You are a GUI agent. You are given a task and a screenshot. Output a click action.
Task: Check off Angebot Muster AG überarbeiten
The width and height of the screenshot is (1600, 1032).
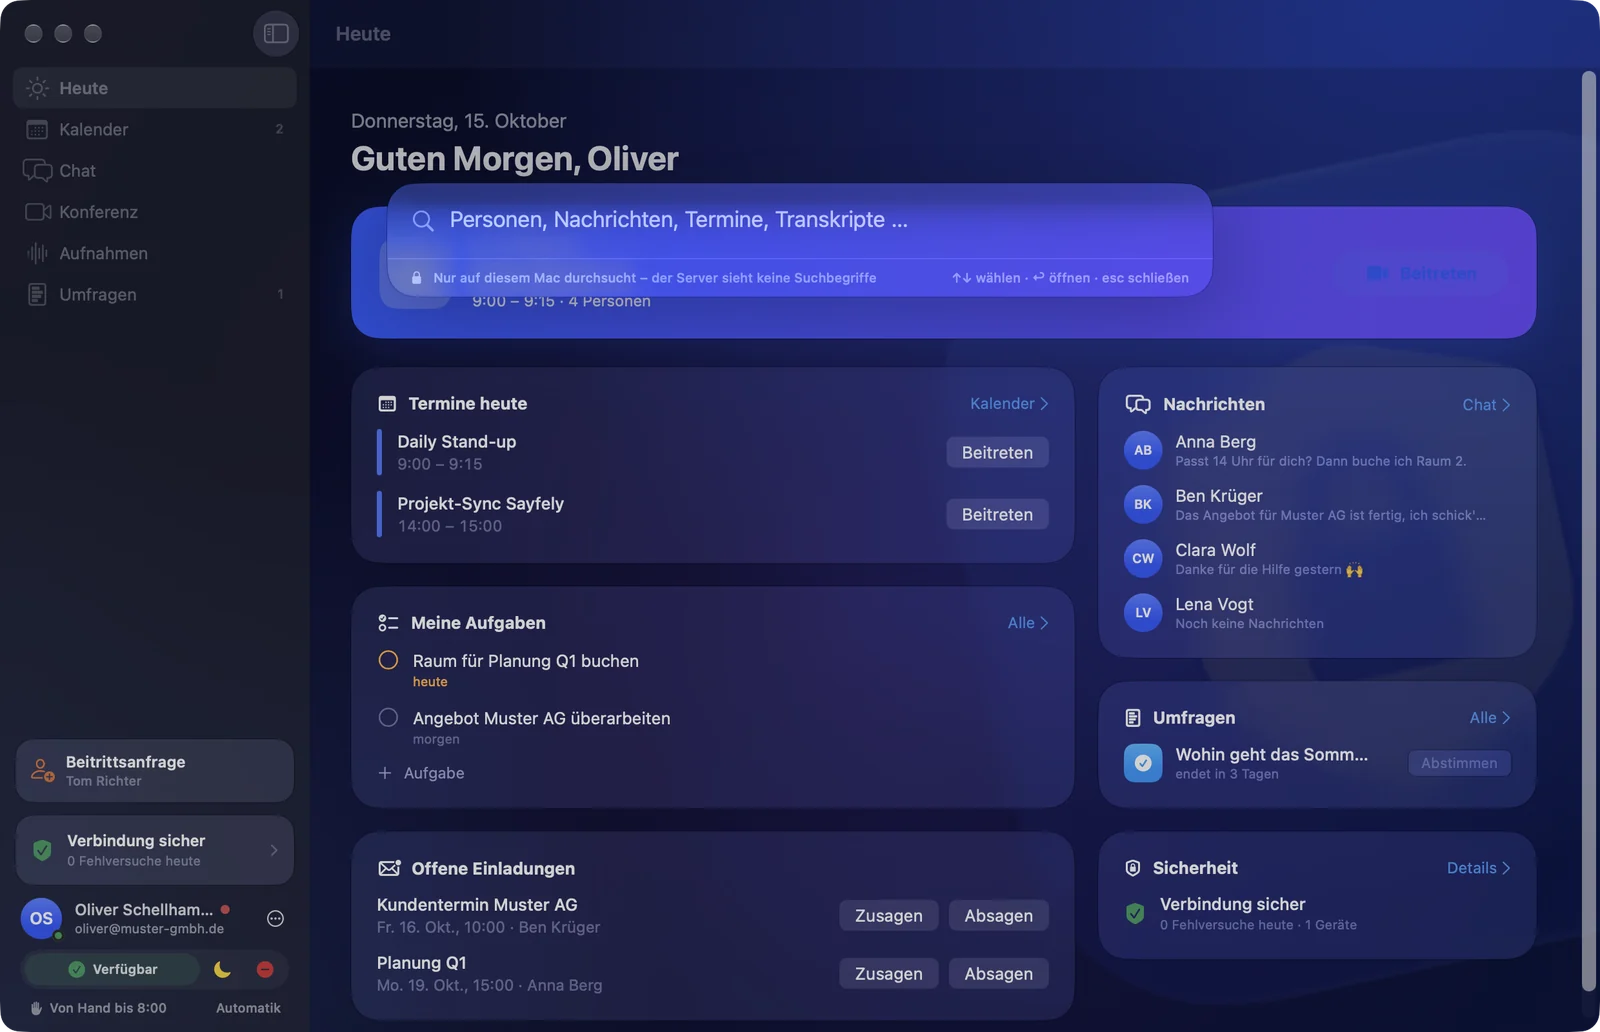point(389,718)
